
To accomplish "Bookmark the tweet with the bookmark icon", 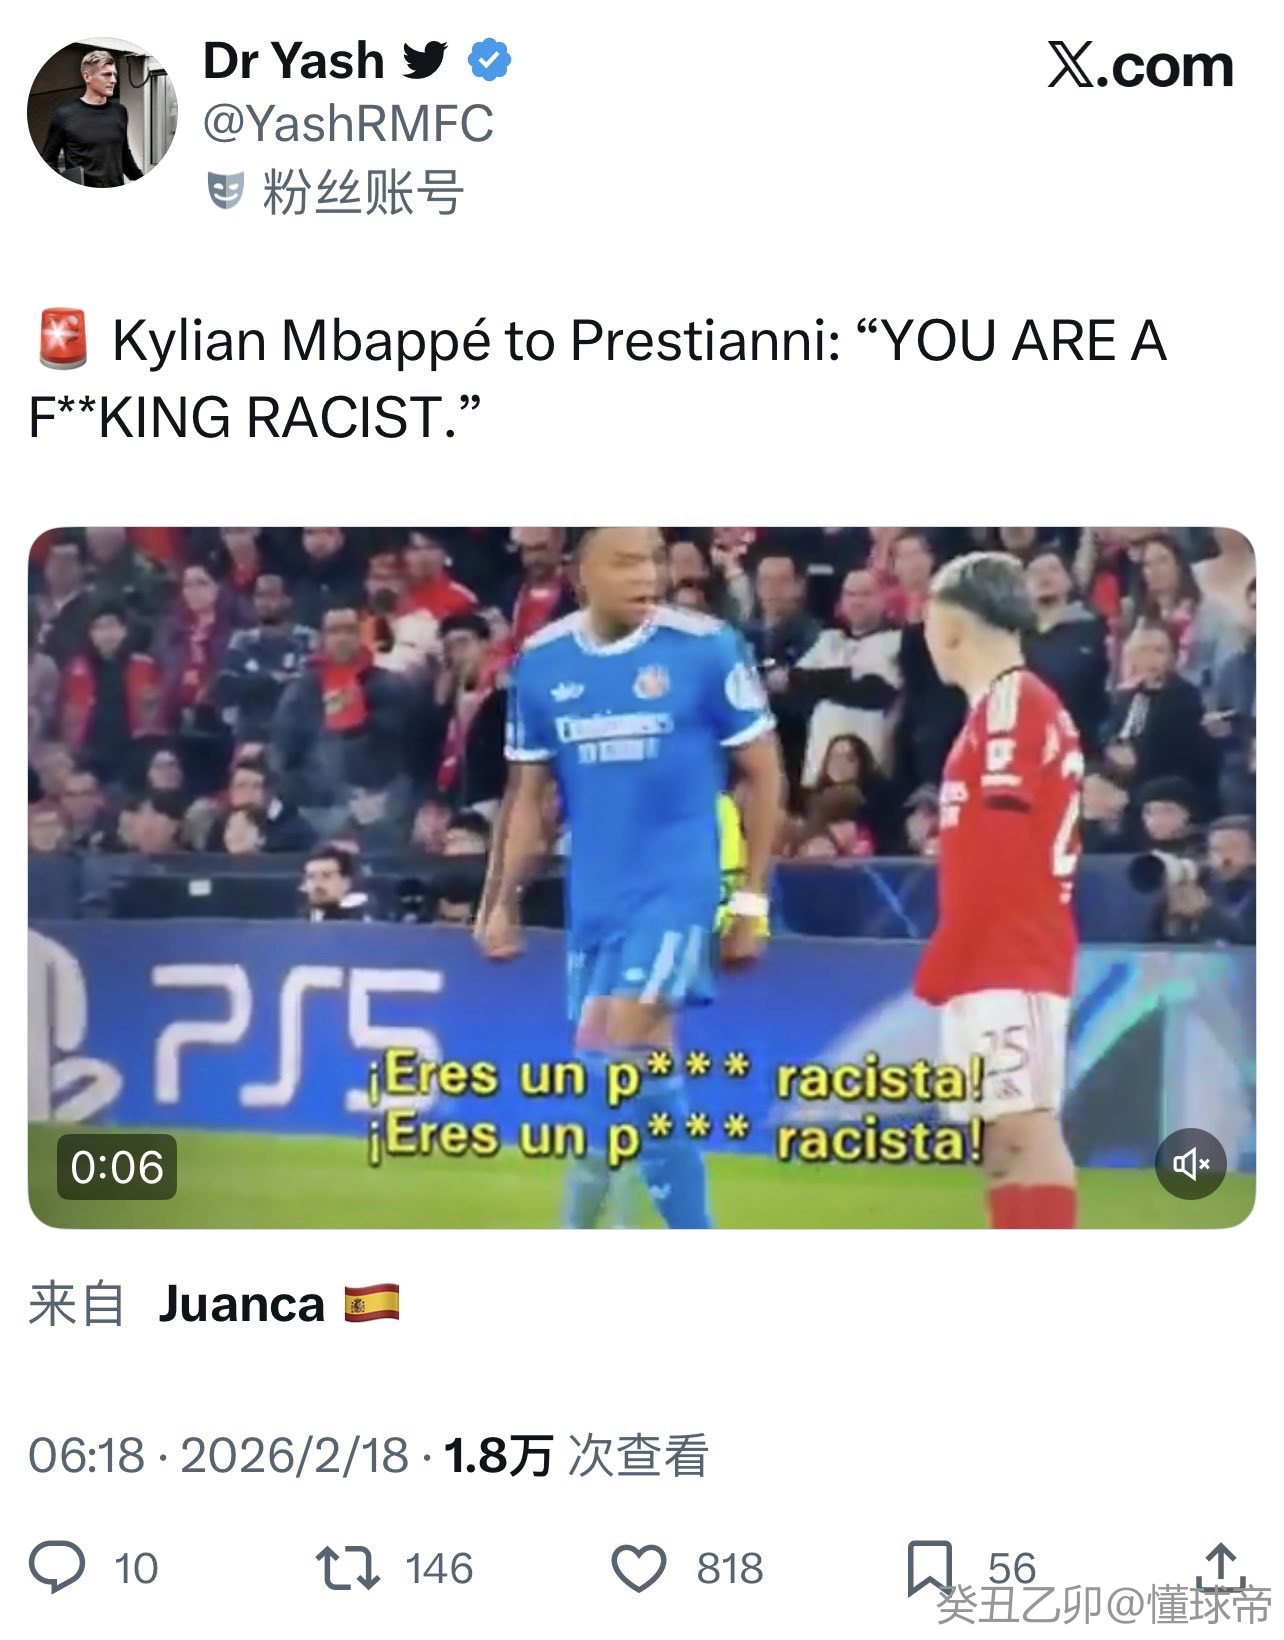I will click(x=929, y=1567).
